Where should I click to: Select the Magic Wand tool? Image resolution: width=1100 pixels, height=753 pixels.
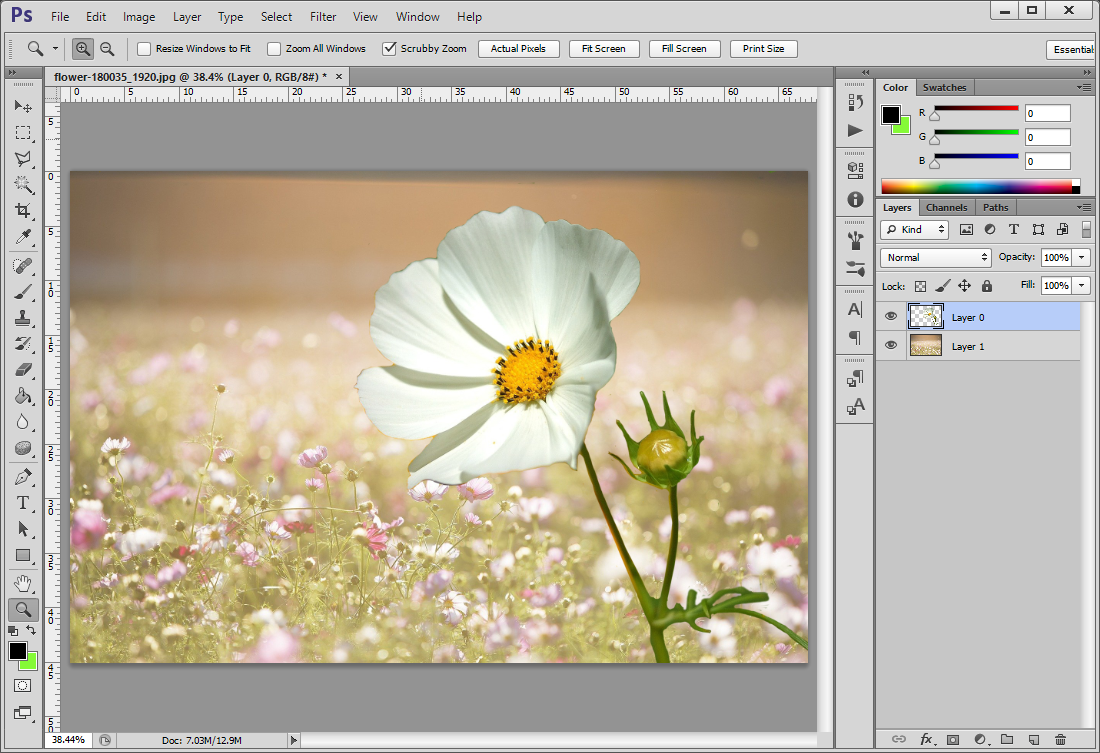[22, 184]
